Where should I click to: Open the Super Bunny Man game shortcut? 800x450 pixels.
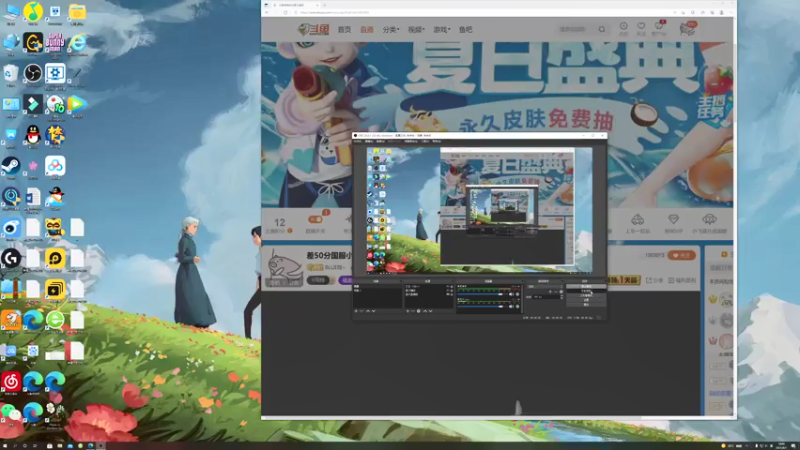[x=55, y=42]
